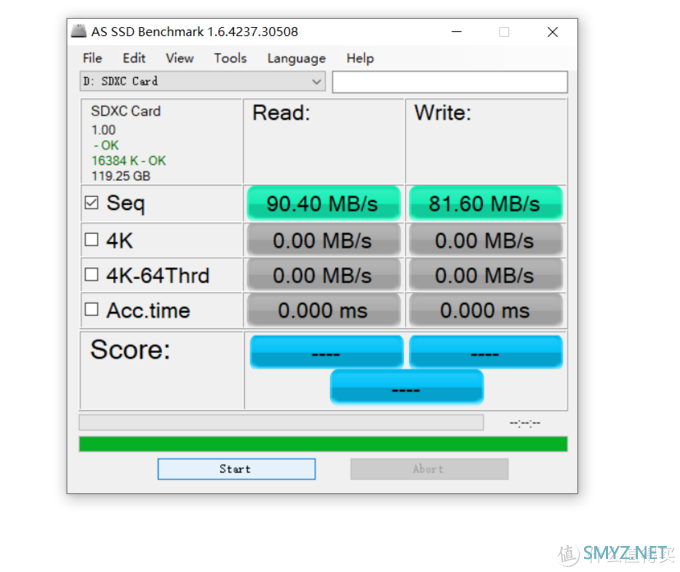Click the Start button
The width and height of the screenshot is (680, 572).
[236, 469]
